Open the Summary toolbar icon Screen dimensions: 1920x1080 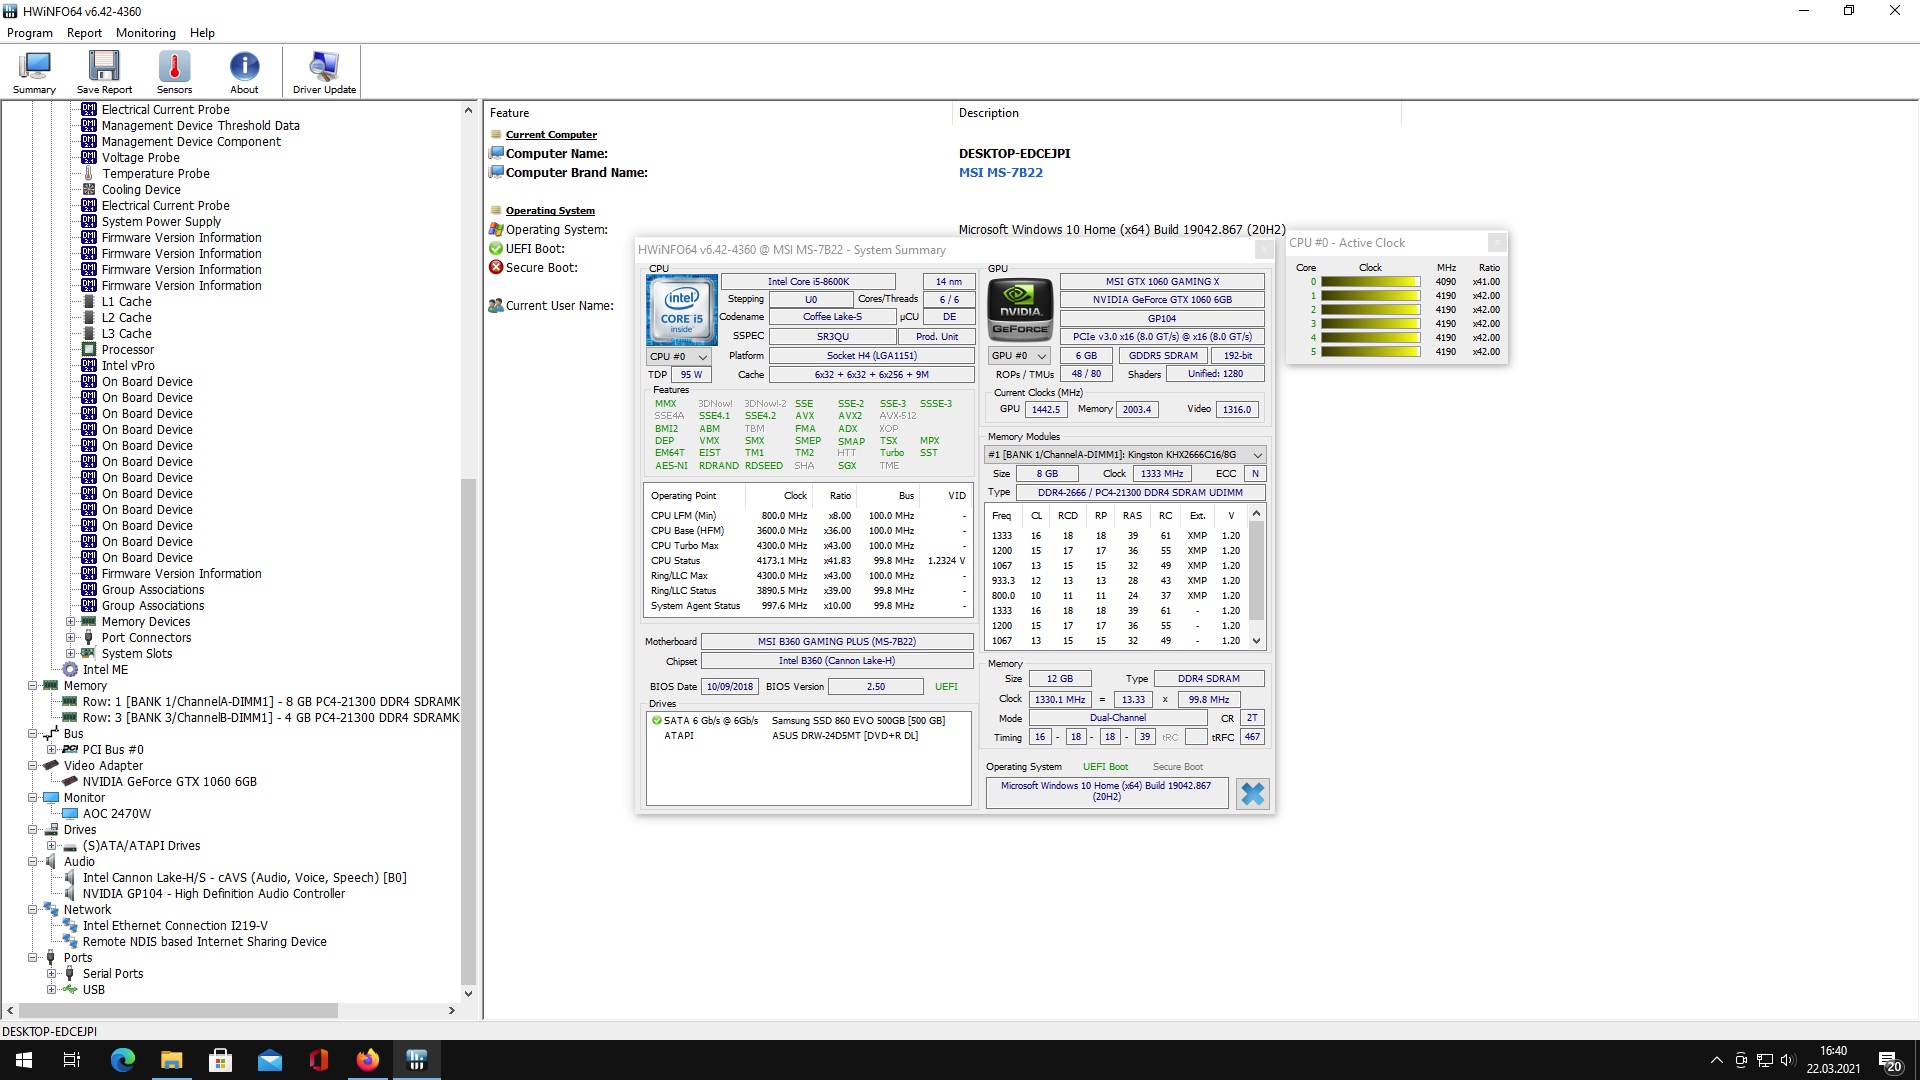(x=34, y=72)
